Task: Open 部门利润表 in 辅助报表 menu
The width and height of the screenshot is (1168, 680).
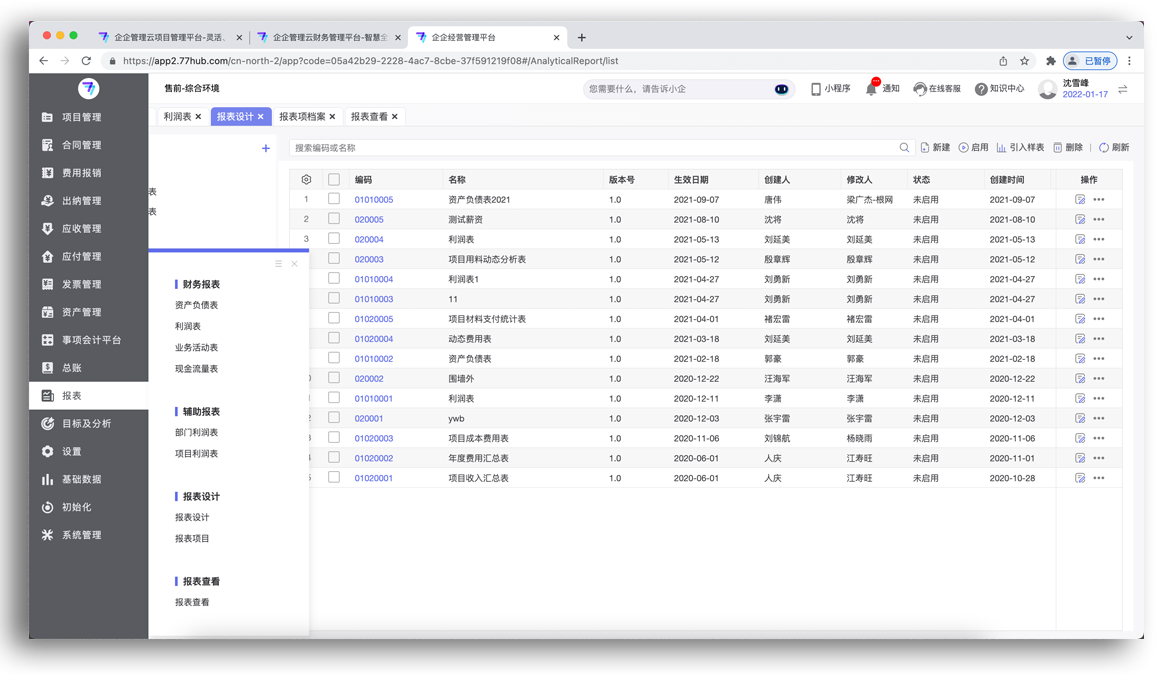Action: 197,432
